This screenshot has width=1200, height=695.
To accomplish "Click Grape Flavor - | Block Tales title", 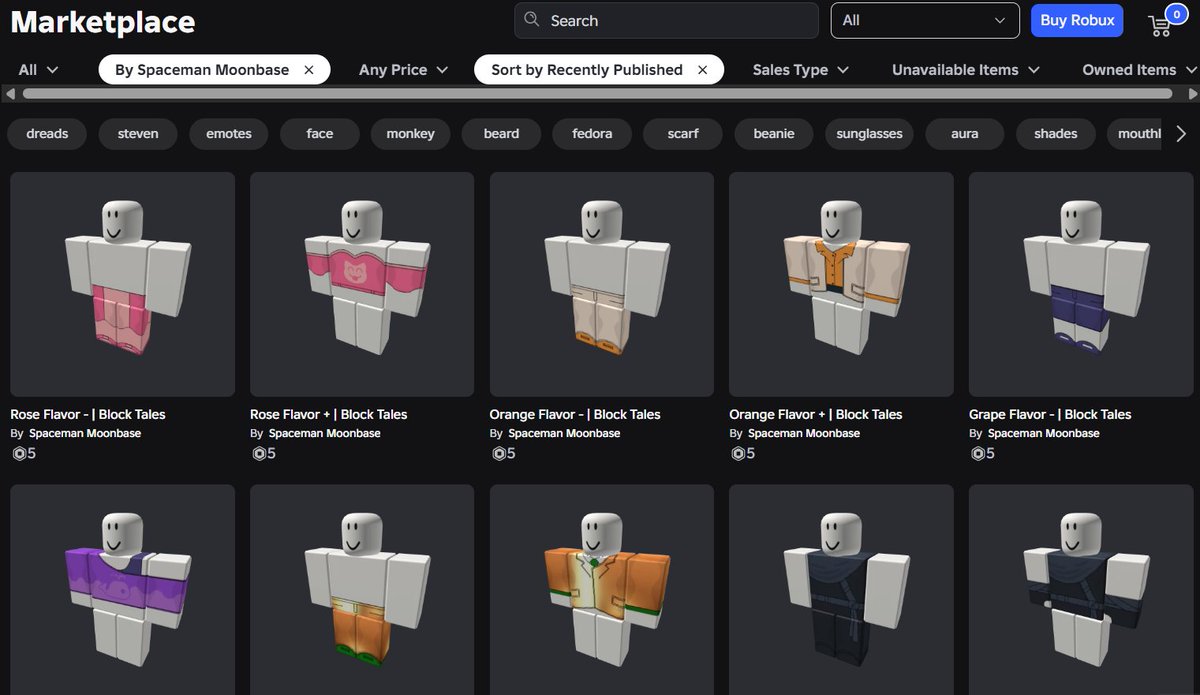I will tap(1050, 414).
